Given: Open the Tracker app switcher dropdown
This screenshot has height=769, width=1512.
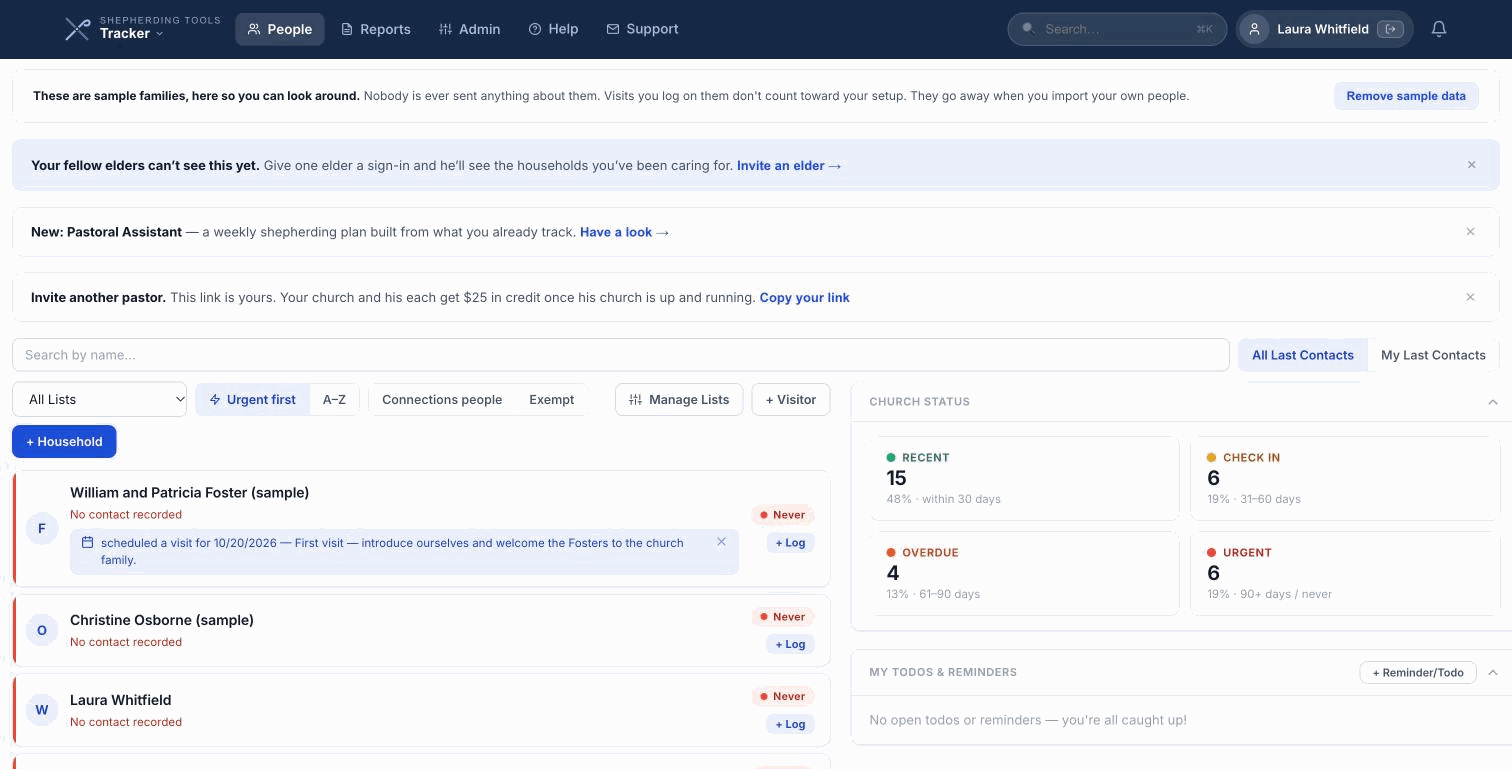Looking at the screenshot, I should click(131, 34).
